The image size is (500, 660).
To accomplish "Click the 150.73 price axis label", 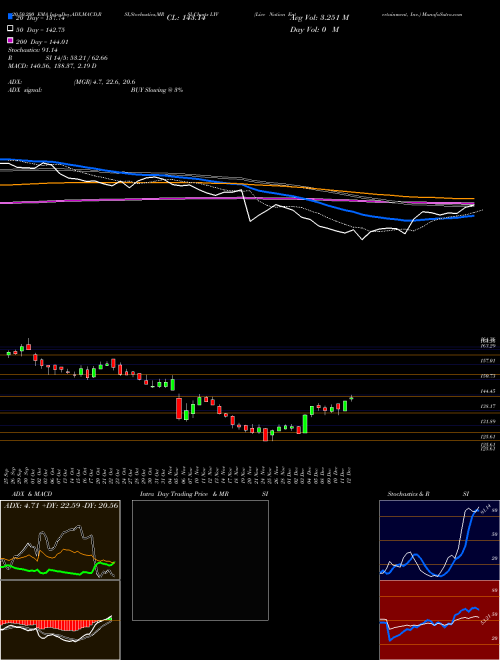I will point(488,376).
